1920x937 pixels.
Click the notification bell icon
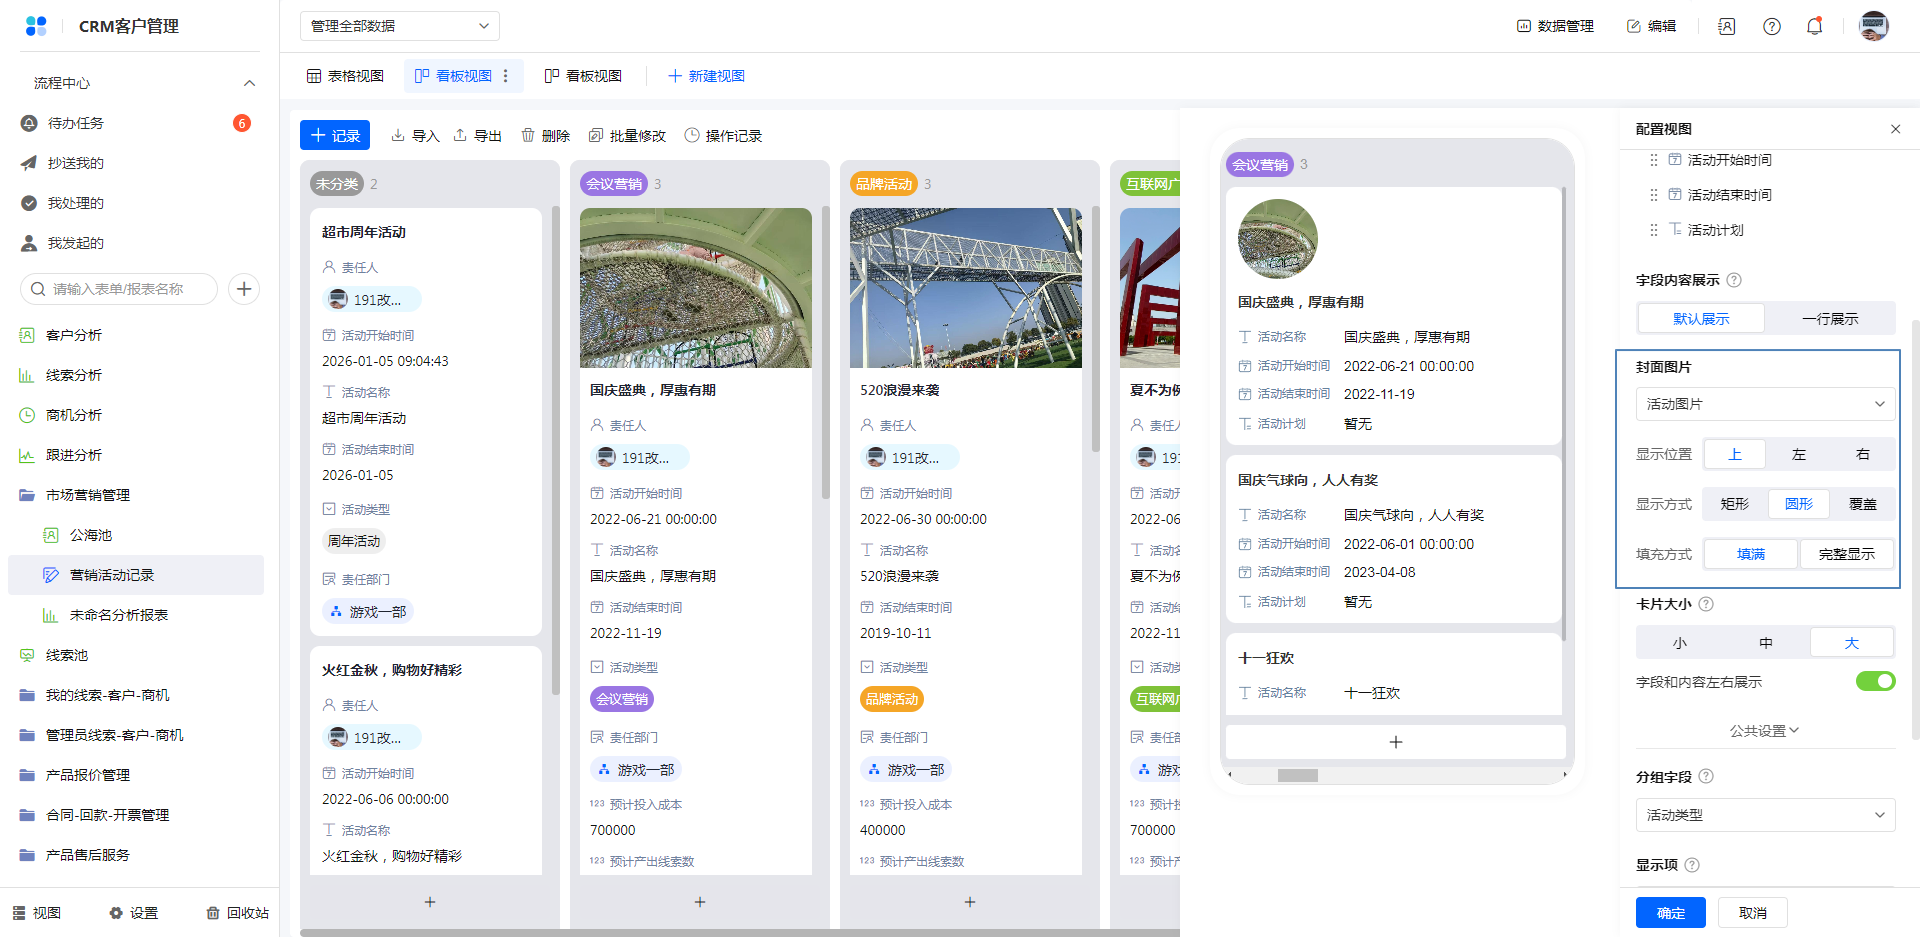[1814, 26]
